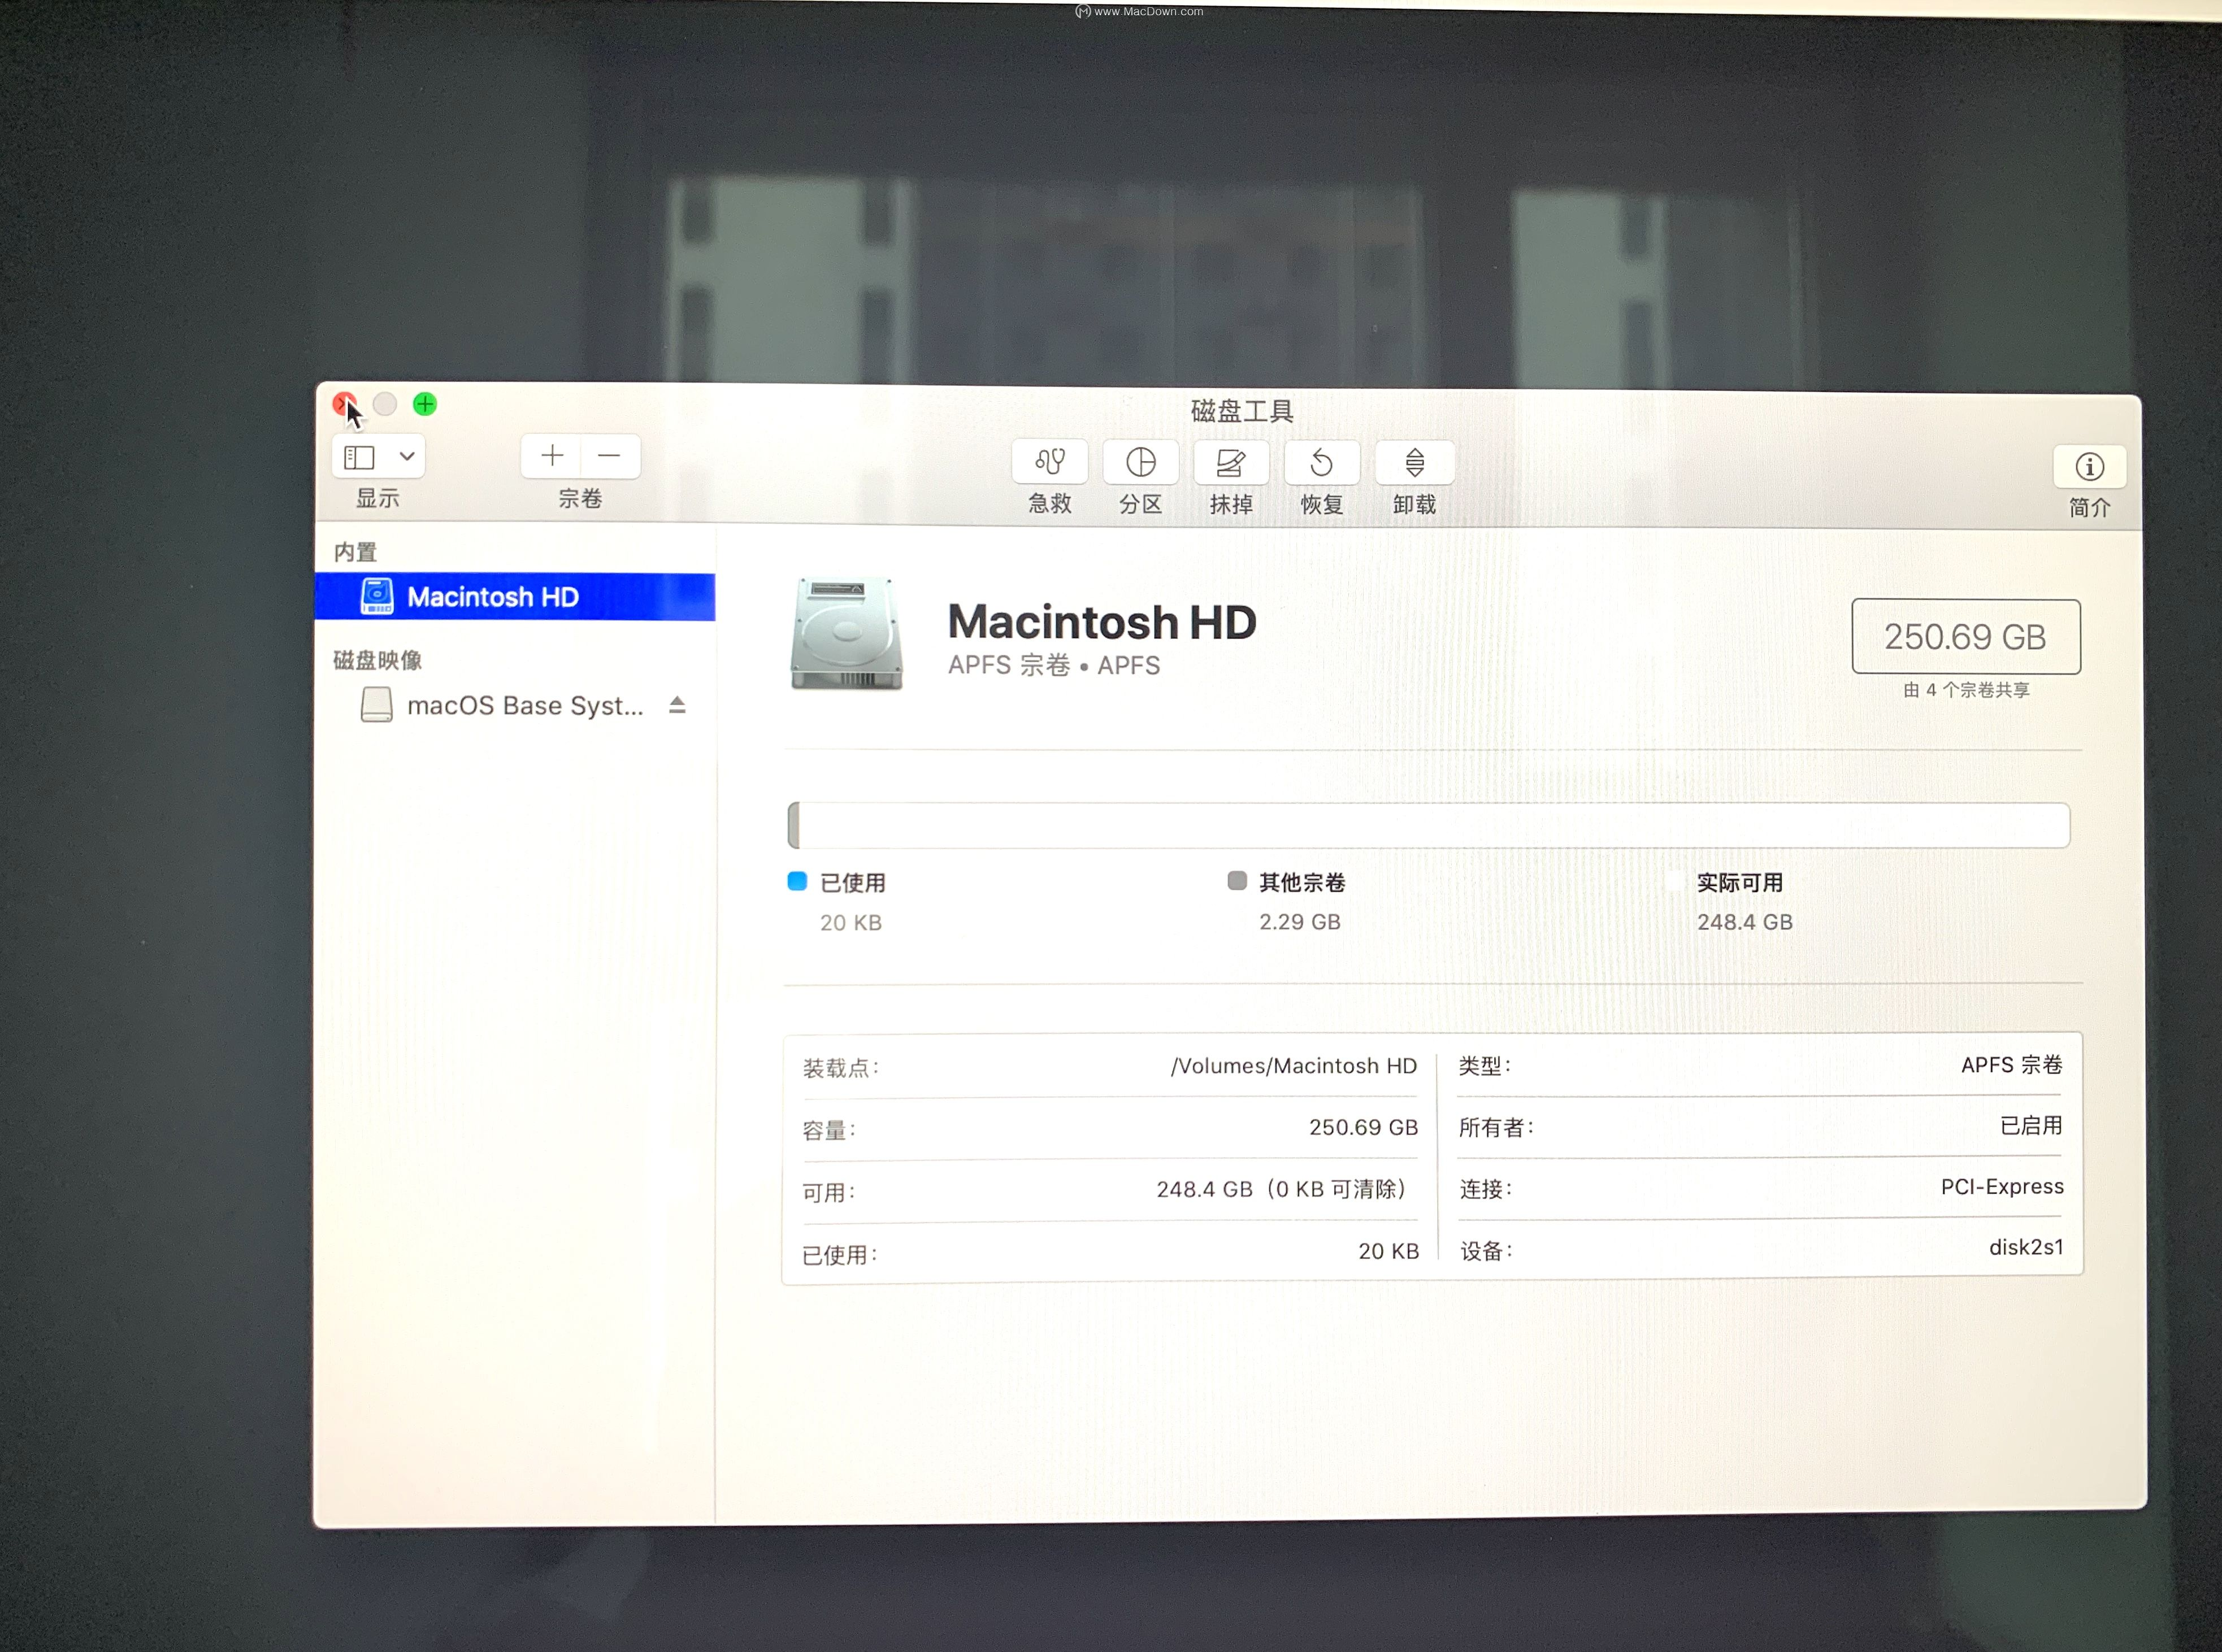Screen dimensions: 2222x1652
Task: Expand the 内置 section in sidebar
Action: point(355,551)
